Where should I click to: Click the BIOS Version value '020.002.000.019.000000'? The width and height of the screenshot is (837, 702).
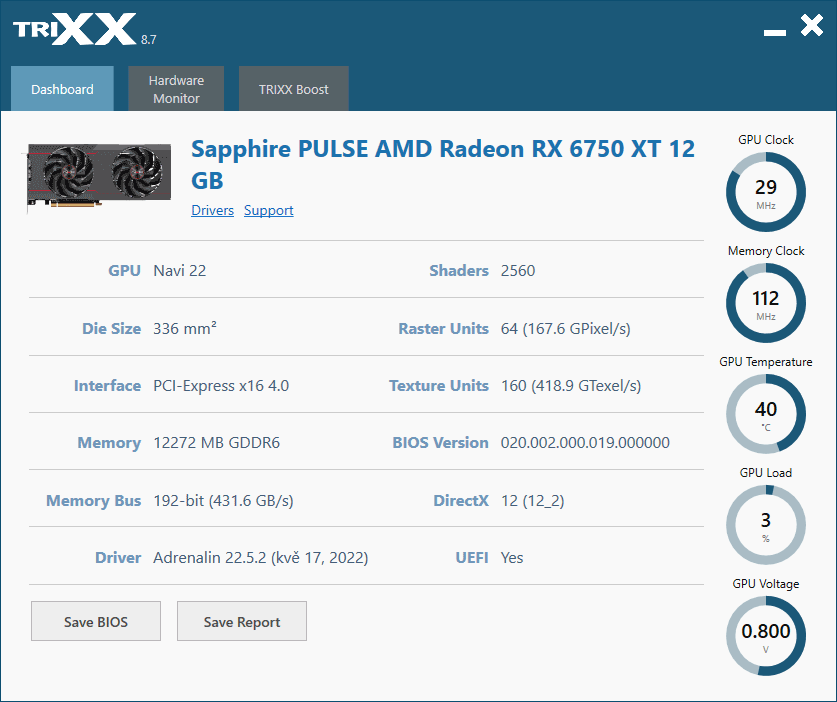click(585, 443)
